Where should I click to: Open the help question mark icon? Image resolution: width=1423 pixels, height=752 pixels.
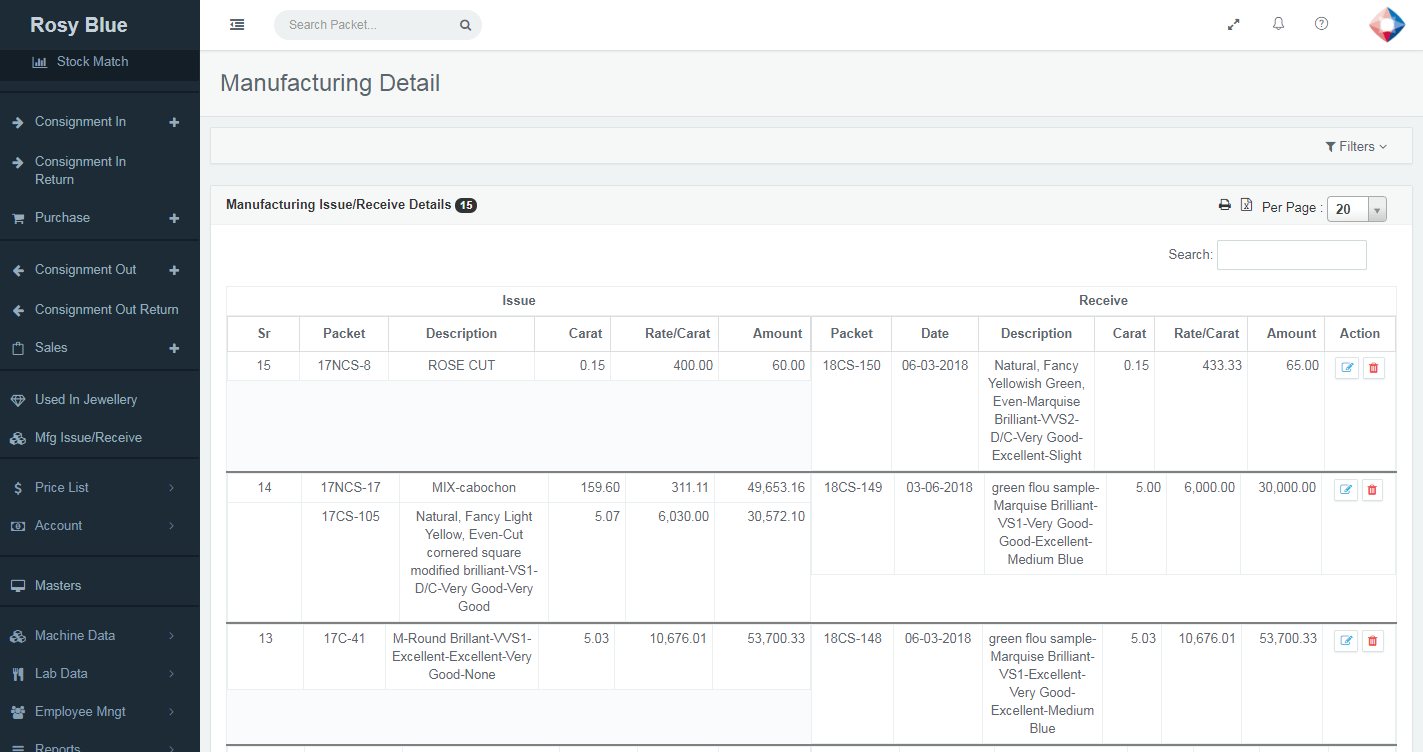click(x=1321, y=24)
